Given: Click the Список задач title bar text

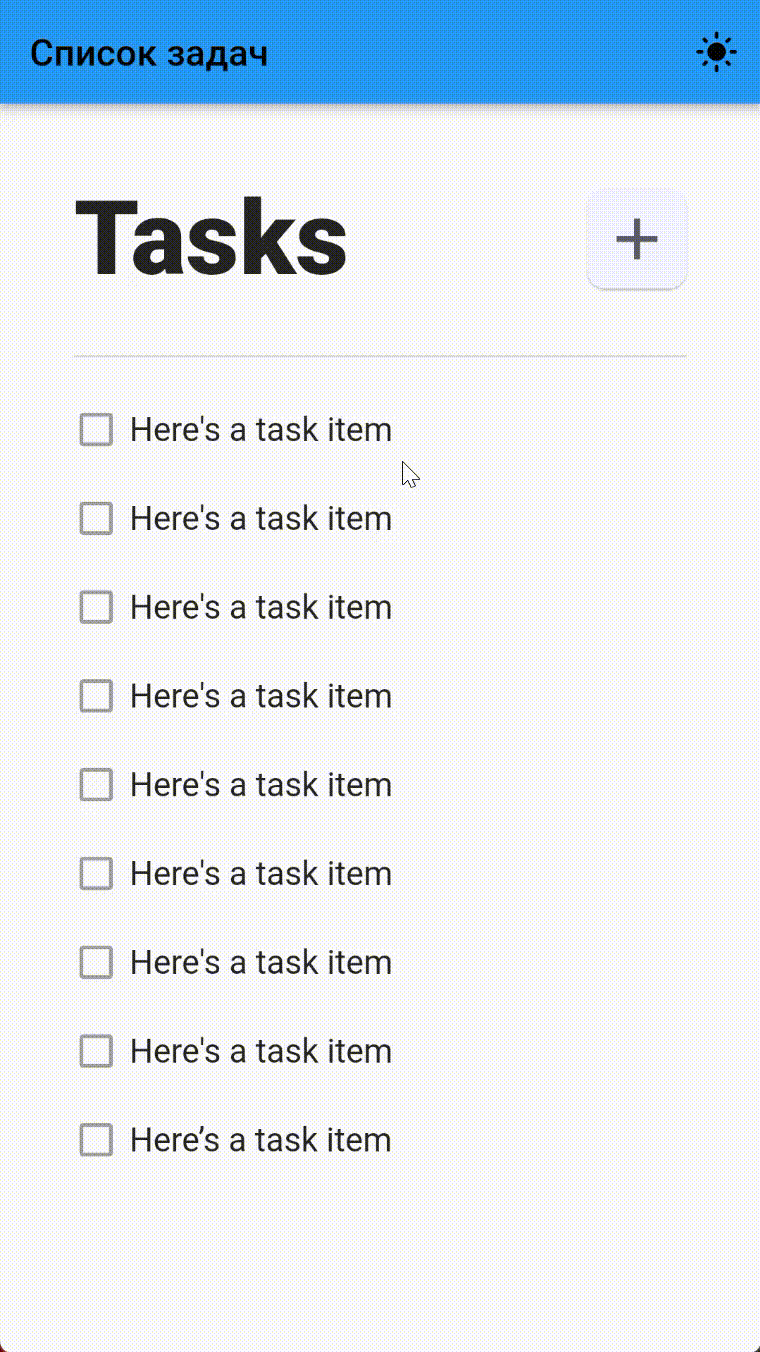Looking at the screenshot, I should (150, 52).
